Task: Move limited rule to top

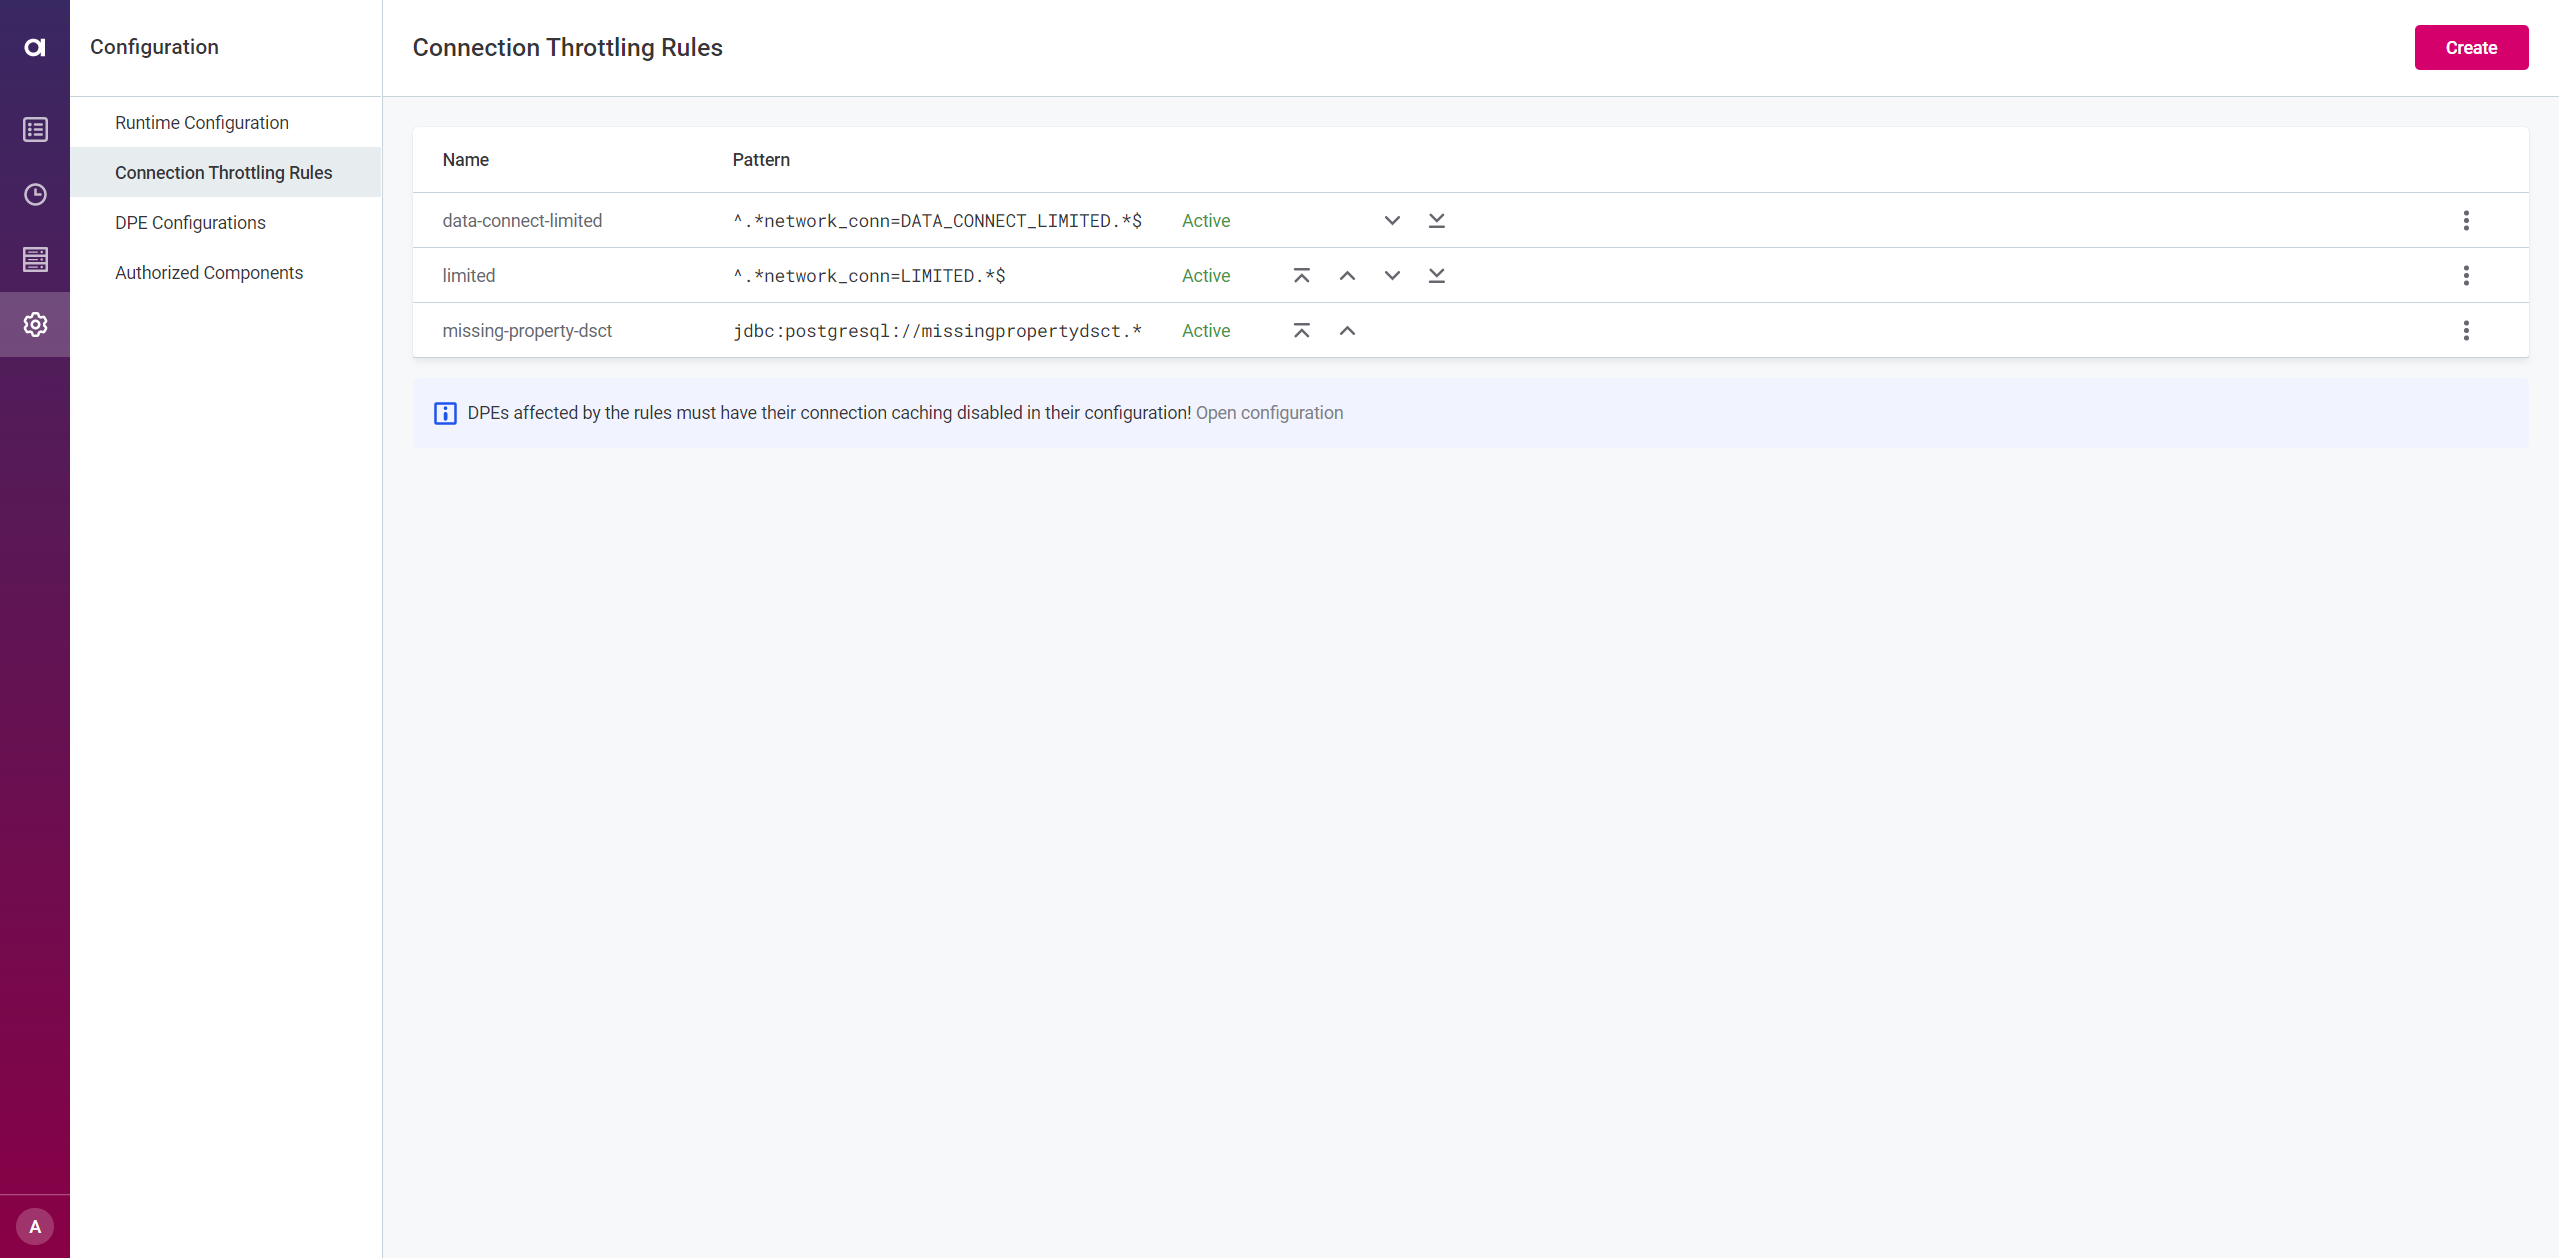Action: tap(1301, 276)
